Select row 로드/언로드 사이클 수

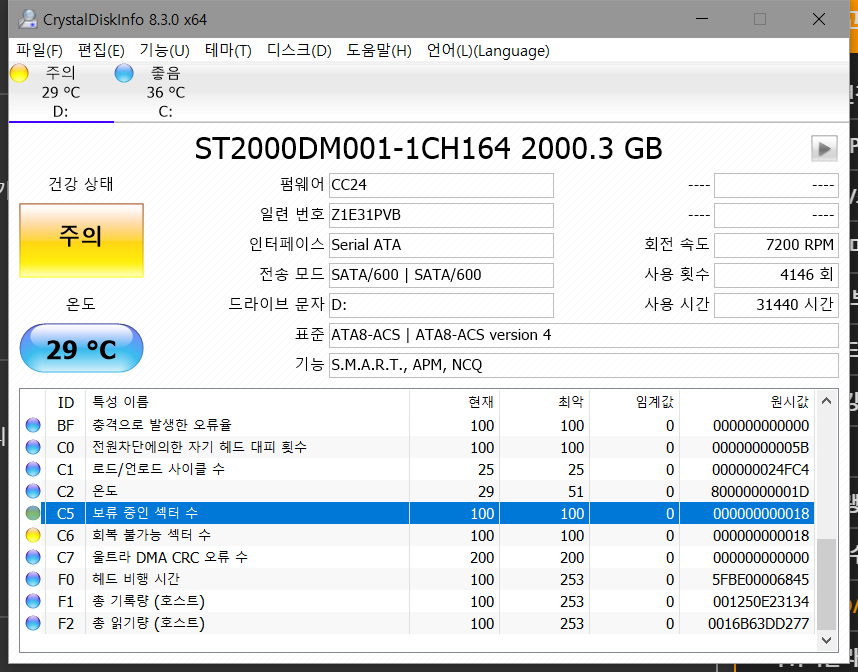point(418,469)
